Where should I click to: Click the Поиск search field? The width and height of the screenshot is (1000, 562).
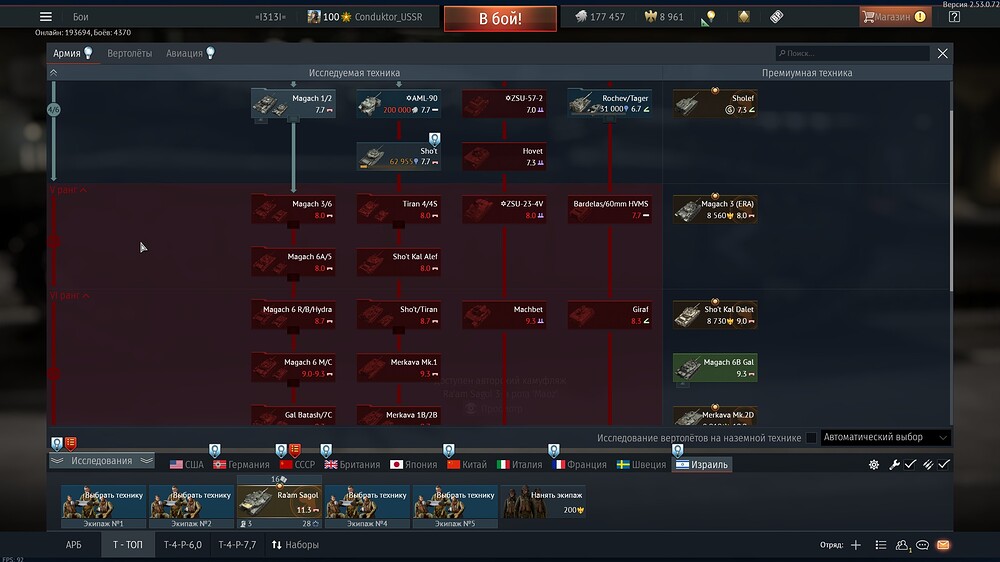click(x=853, y=53)
